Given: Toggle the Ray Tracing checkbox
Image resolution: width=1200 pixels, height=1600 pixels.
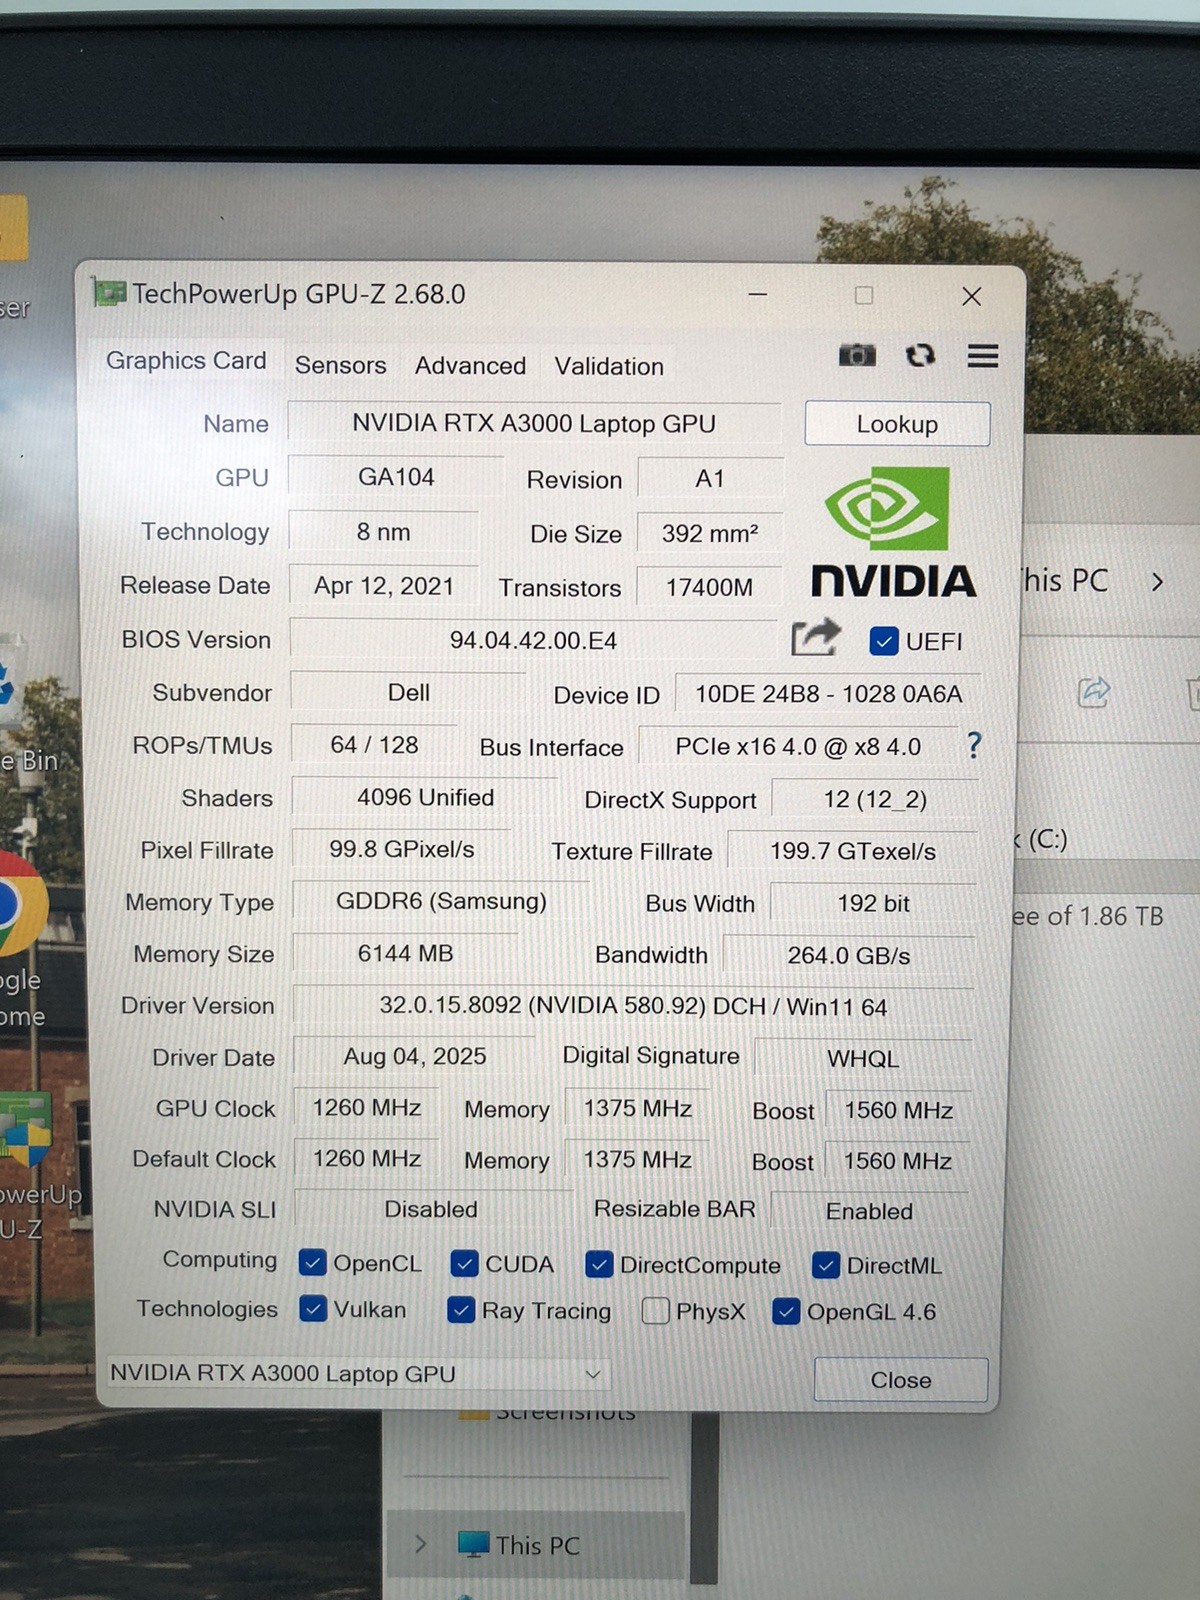Looking at the screenshot, I should coord(461,1310).
